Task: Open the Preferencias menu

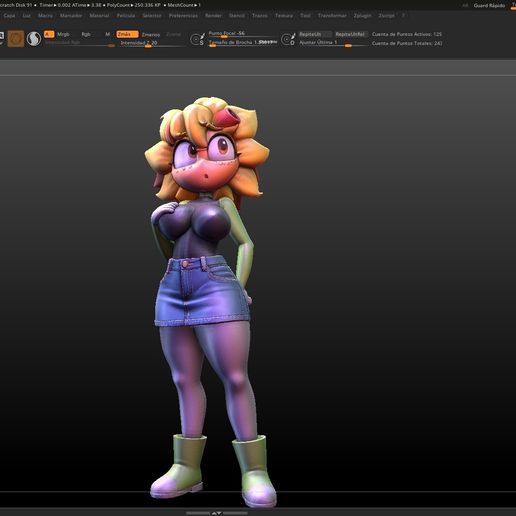Action: pyautogui.click(x=183, y=15)
